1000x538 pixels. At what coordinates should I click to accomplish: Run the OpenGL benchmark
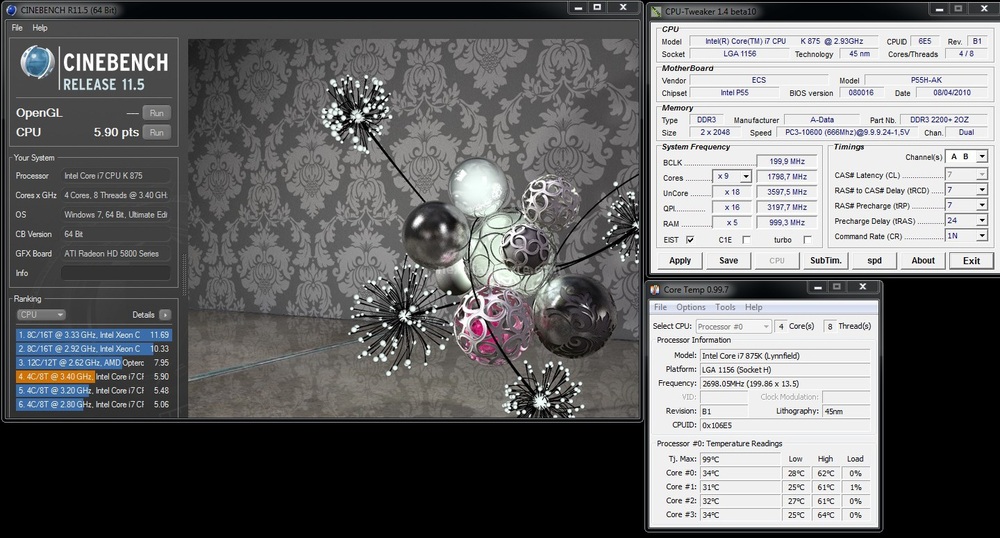(157, 113)
